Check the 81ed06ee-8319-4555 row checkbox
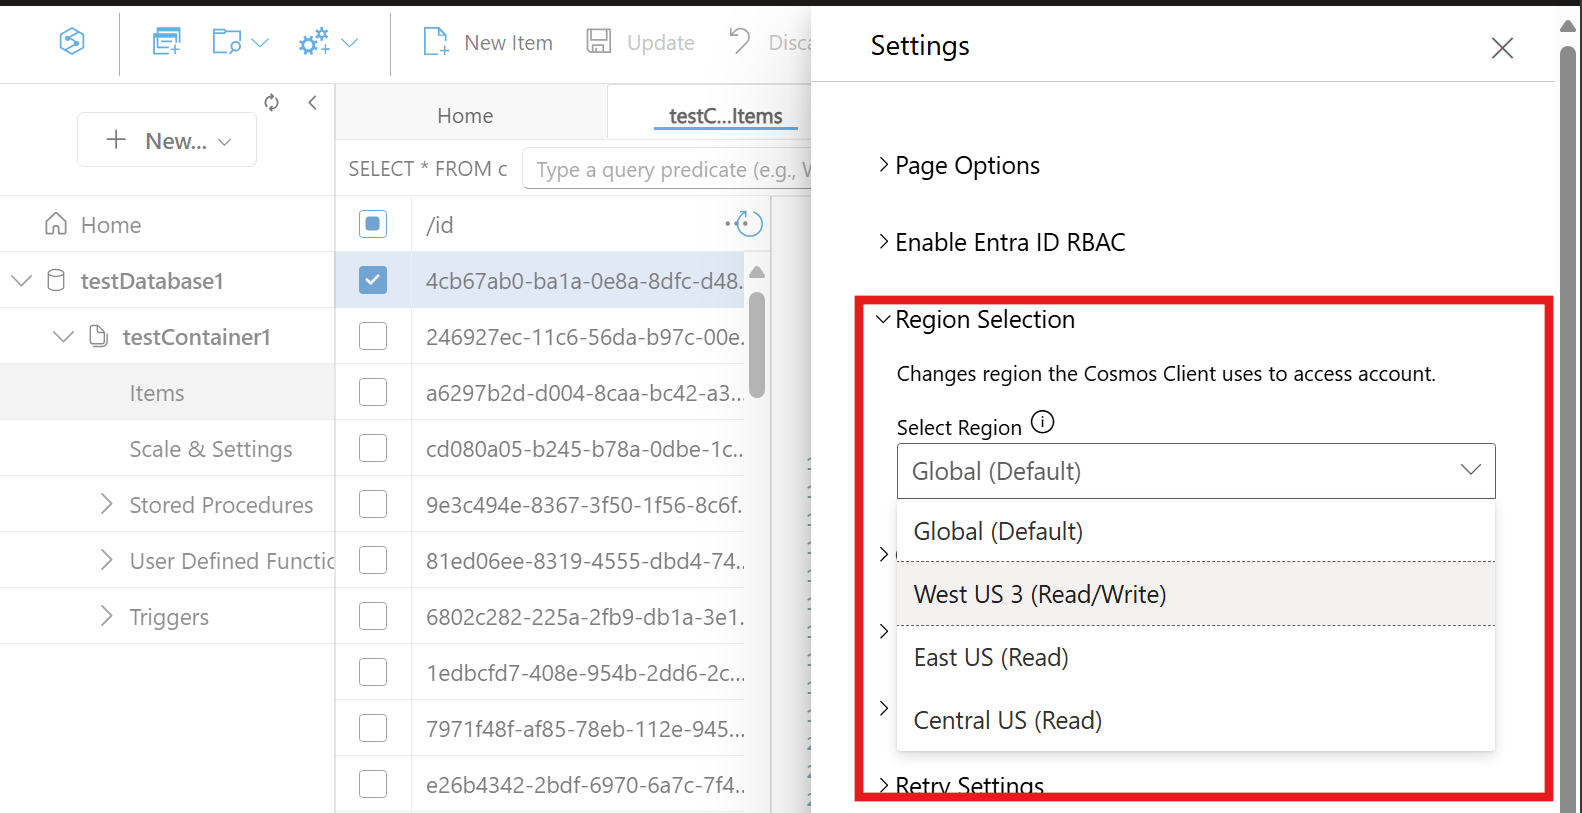The width and height of the screenshot is (1582, 813). point(373,560)
